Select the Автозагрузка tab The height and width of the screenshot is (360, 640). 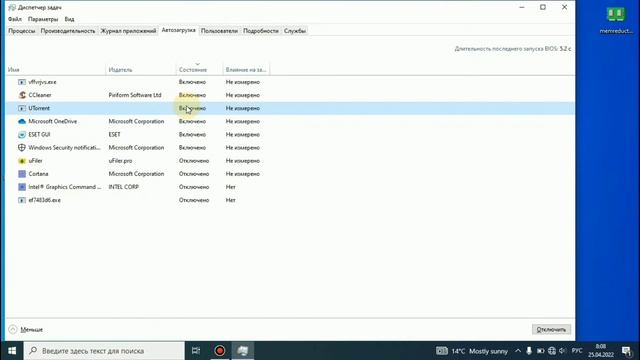(178, 30)
